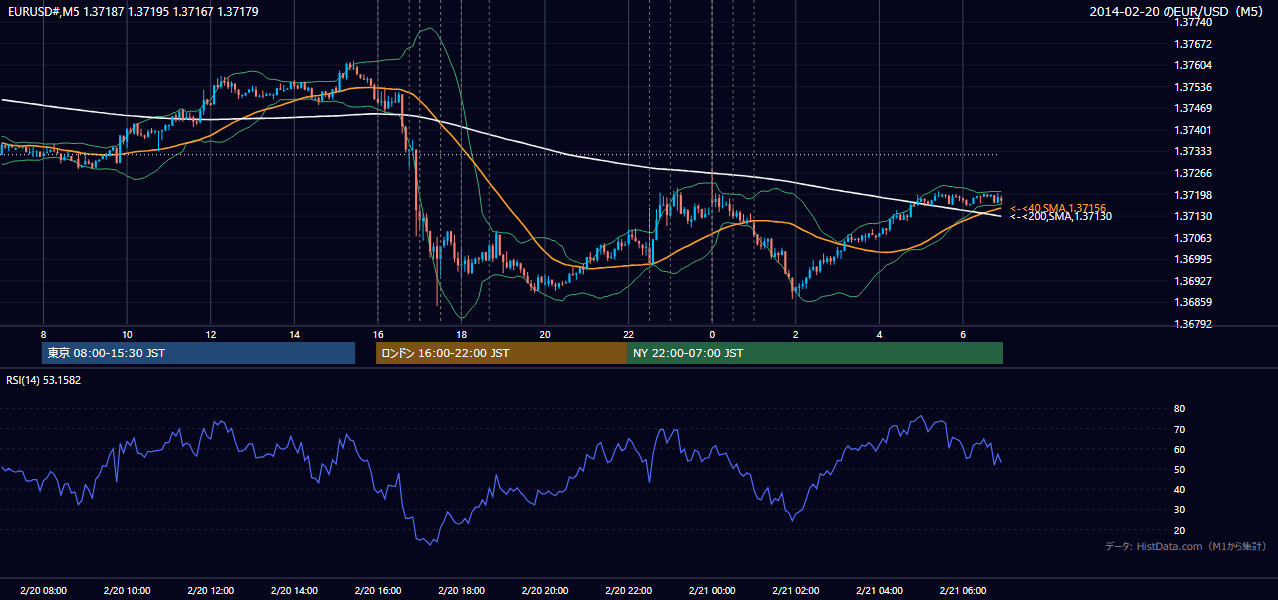Click the orange 40 SMA 1.37156 label
The width and height of the screenshot is (1278, 600).
1057,207
